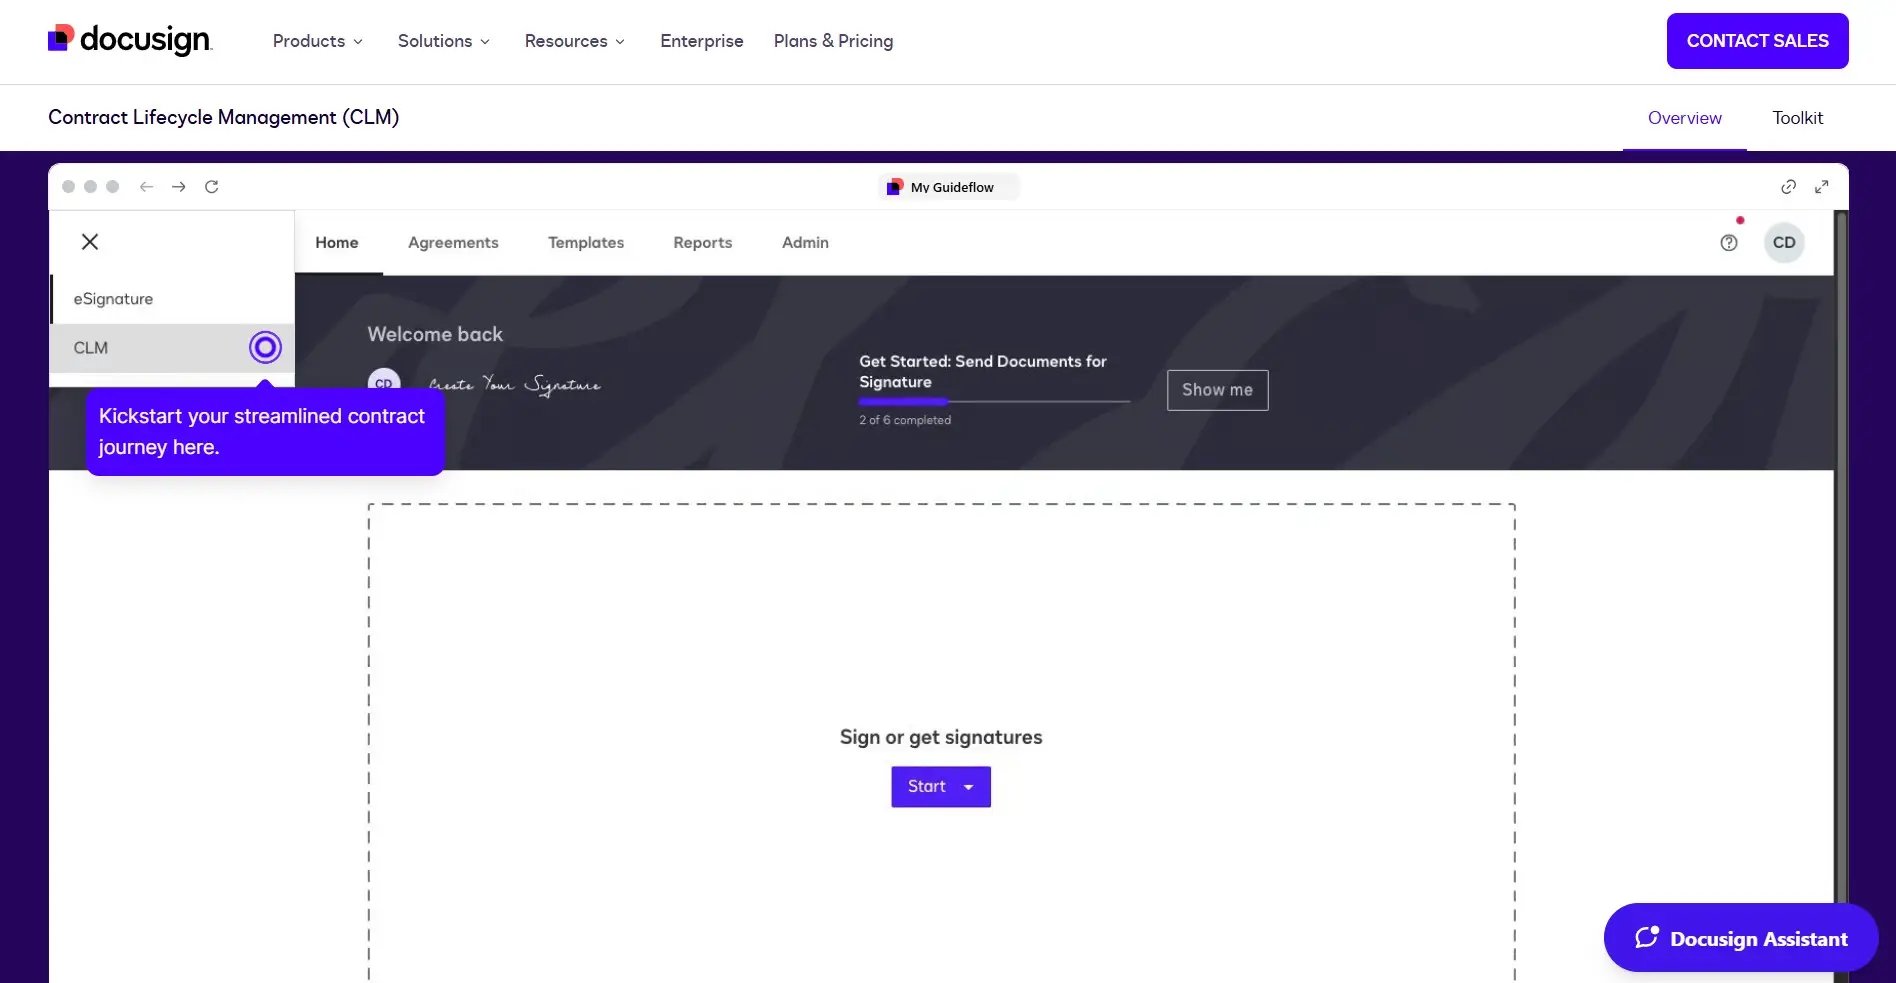The image size is (1896, 983).
Task: Expand the Products dropdown
Action: (x=317, y=41)
